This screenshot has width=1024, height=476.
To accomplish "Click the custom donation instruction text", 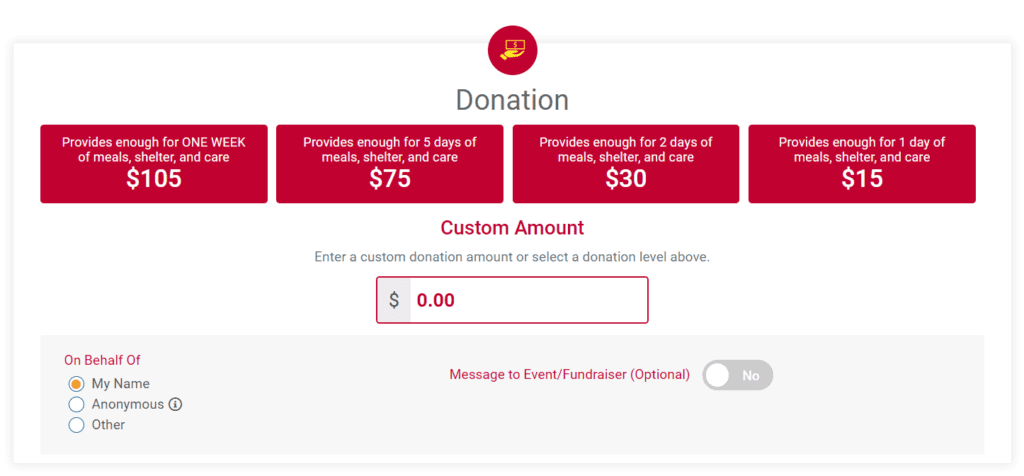I will click(x=512, y=257).
